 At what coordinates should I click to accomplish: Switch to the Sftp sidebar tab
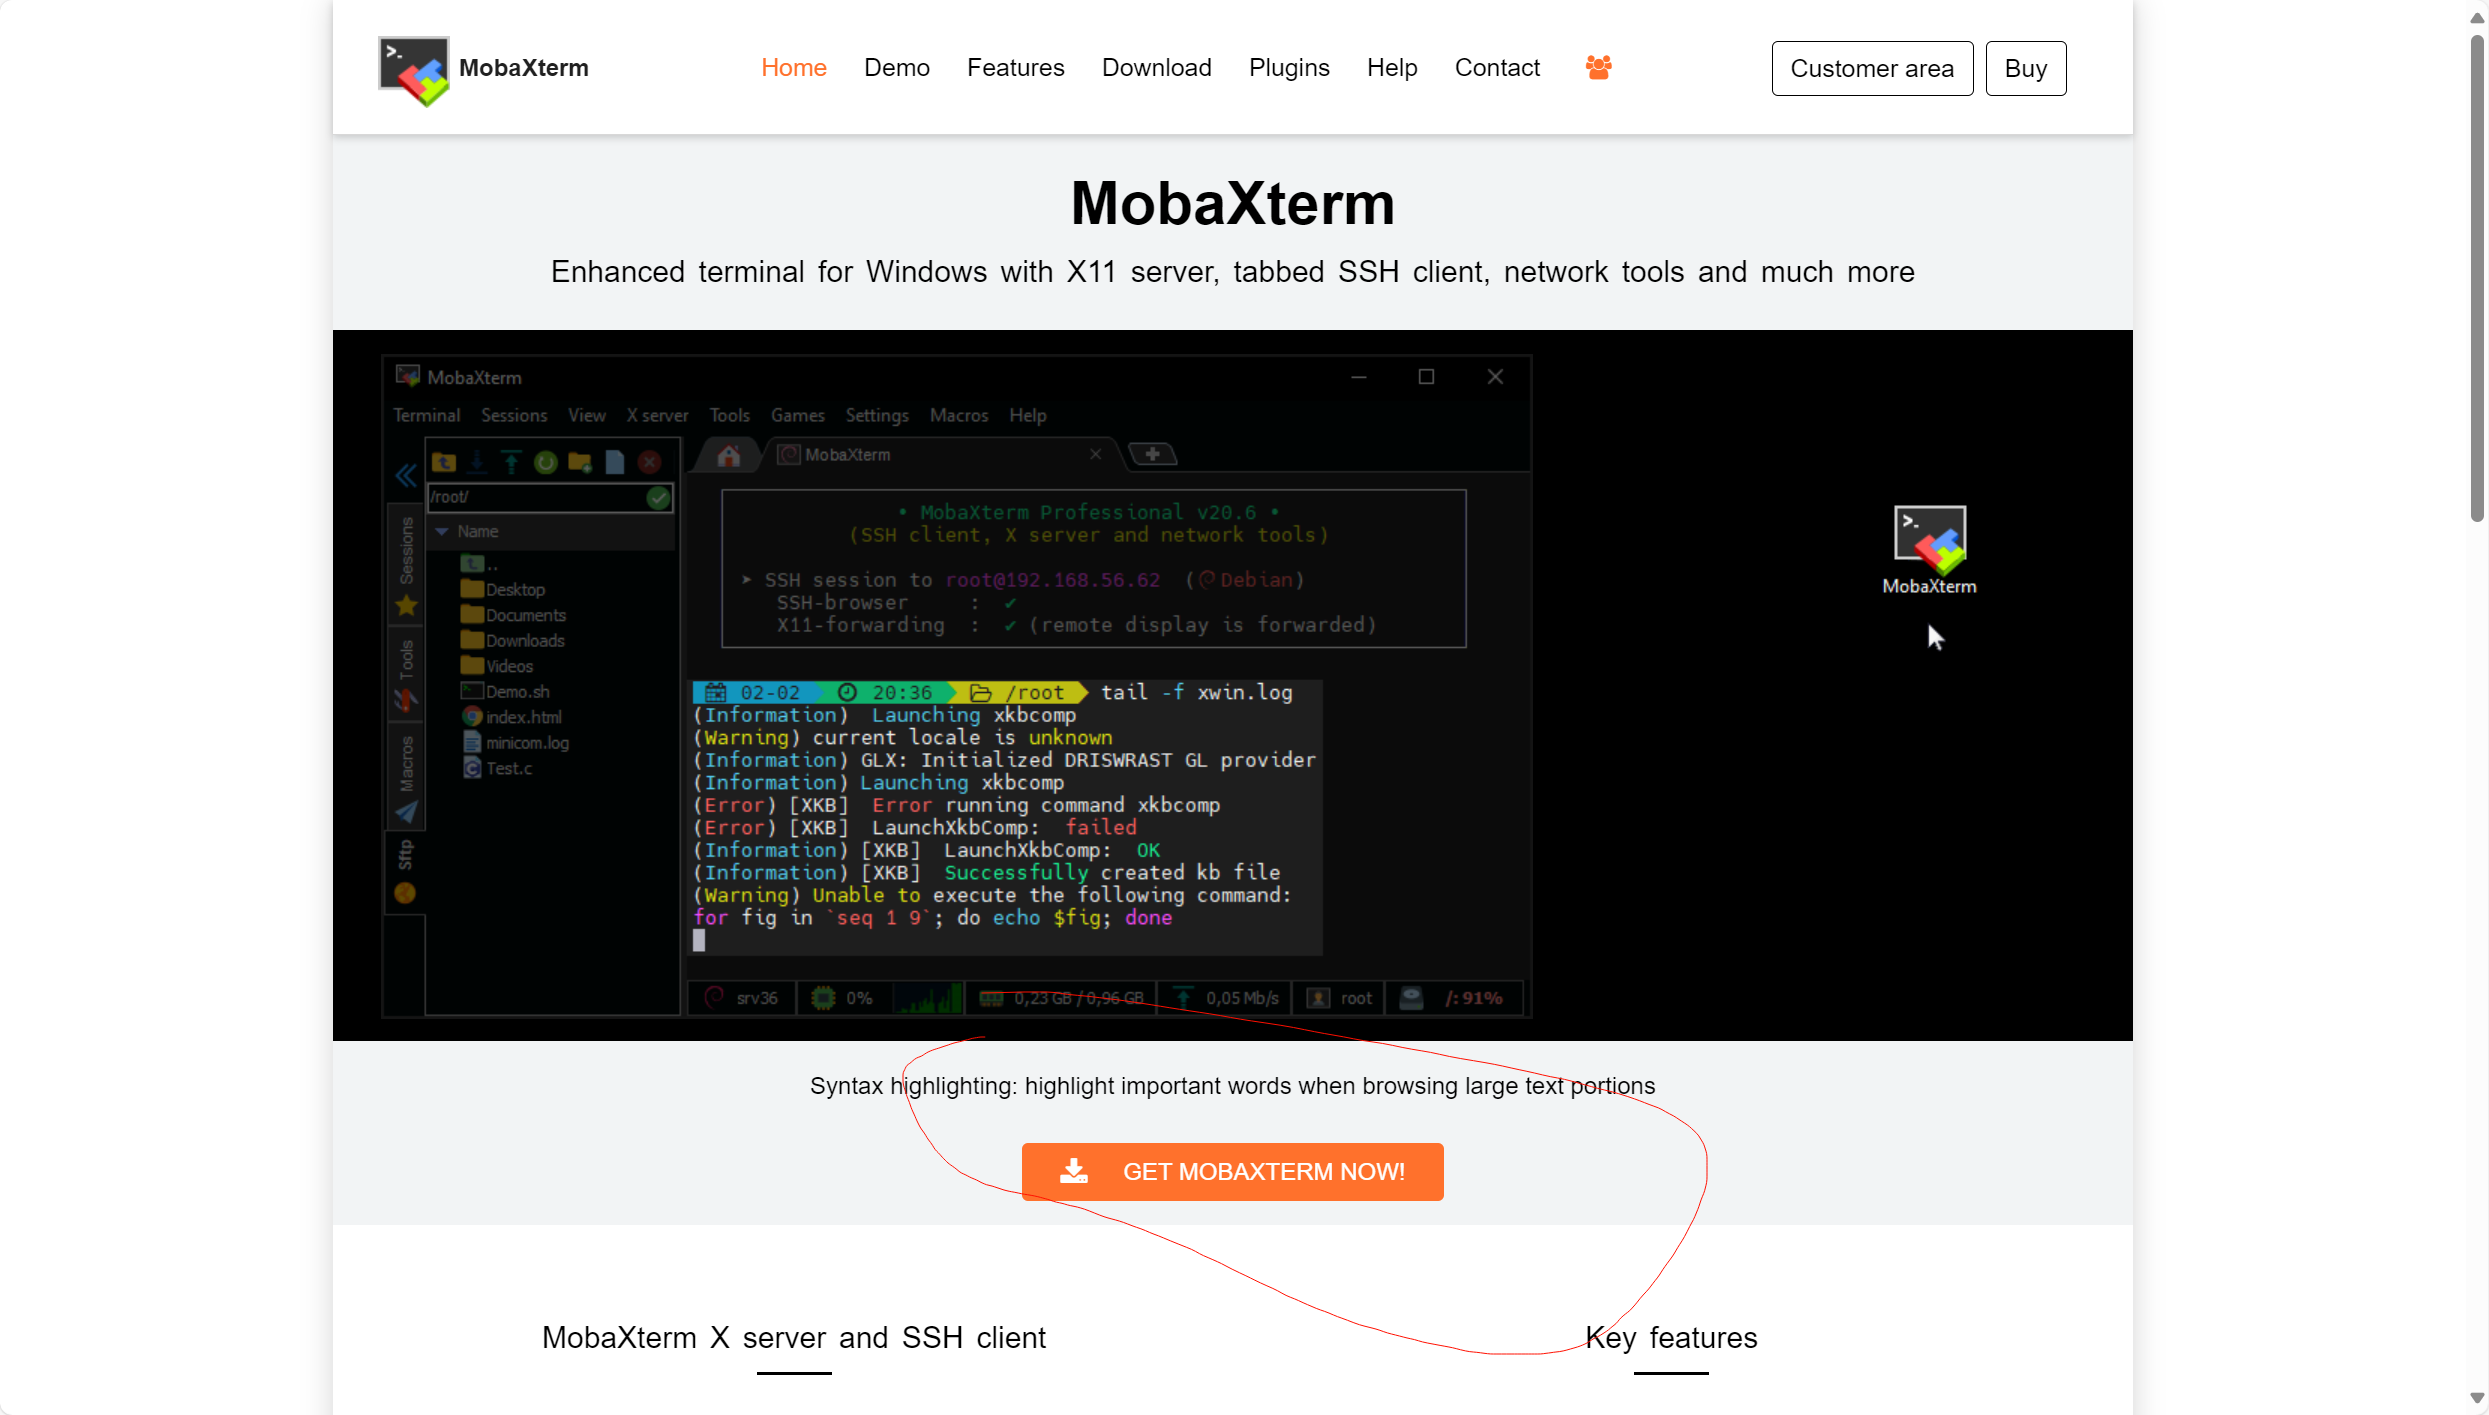pyautogui.click(x=405, y=852)
